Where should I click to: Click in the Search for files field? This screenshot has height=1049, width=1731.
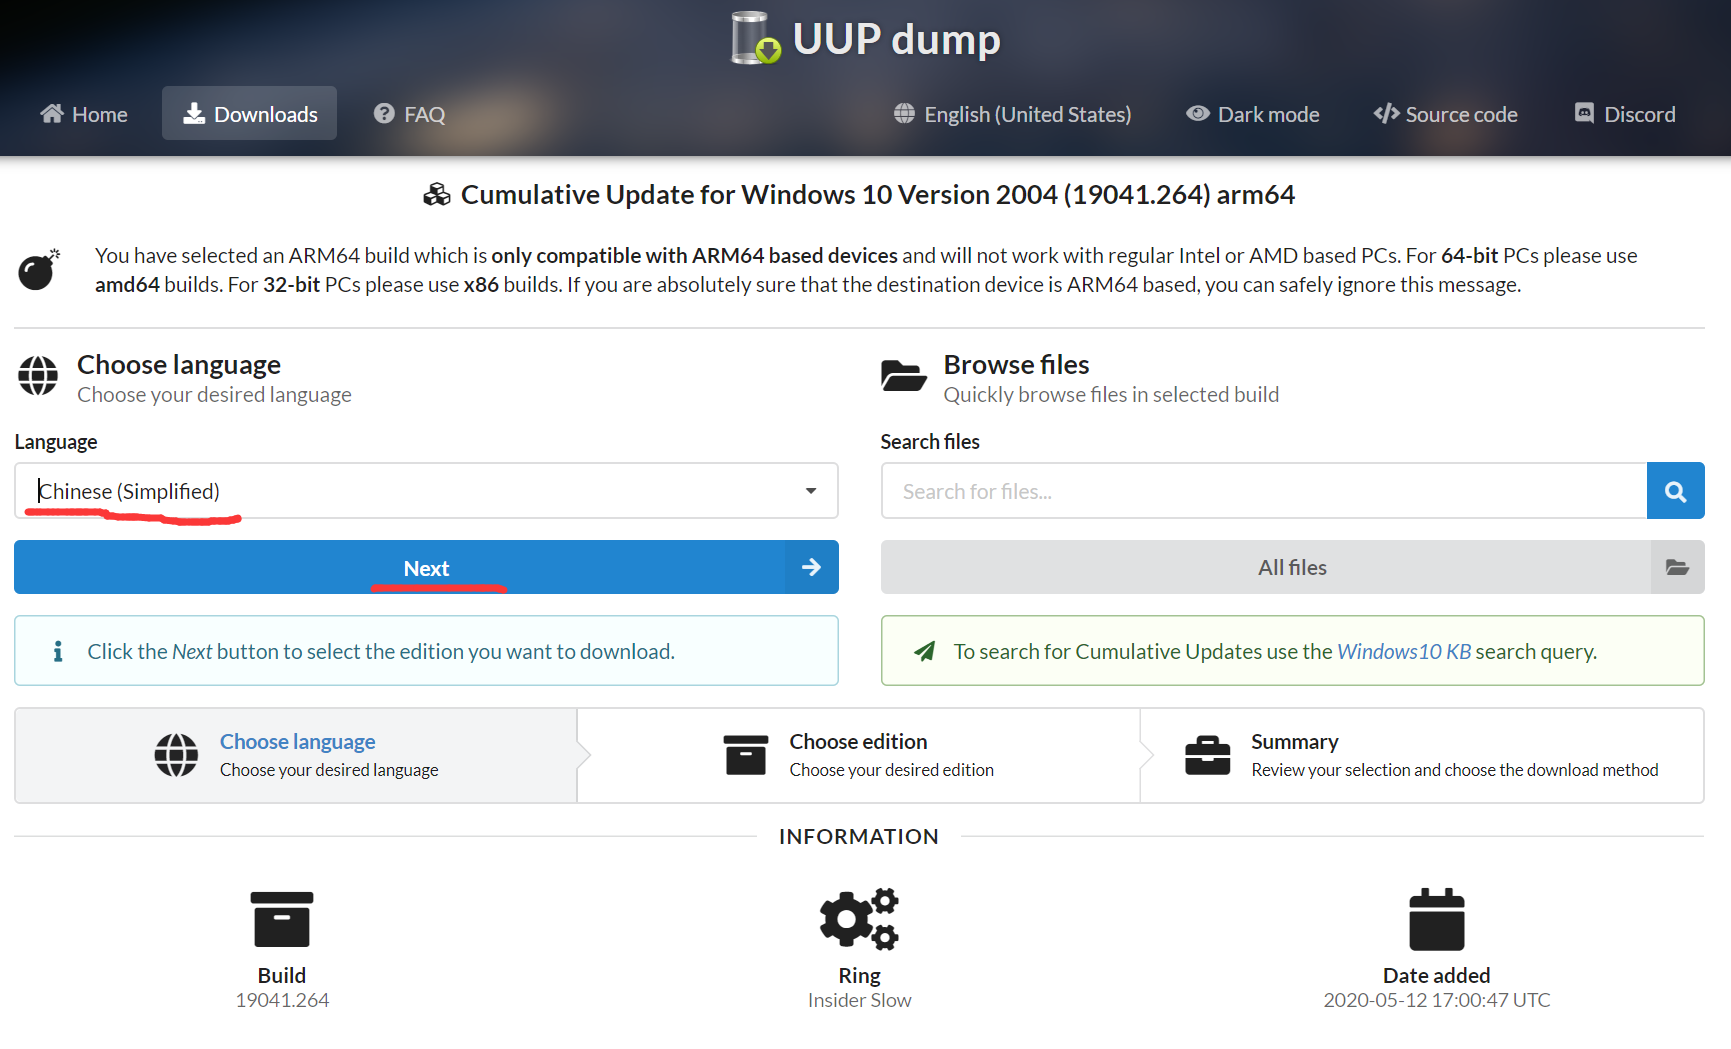1263,491
